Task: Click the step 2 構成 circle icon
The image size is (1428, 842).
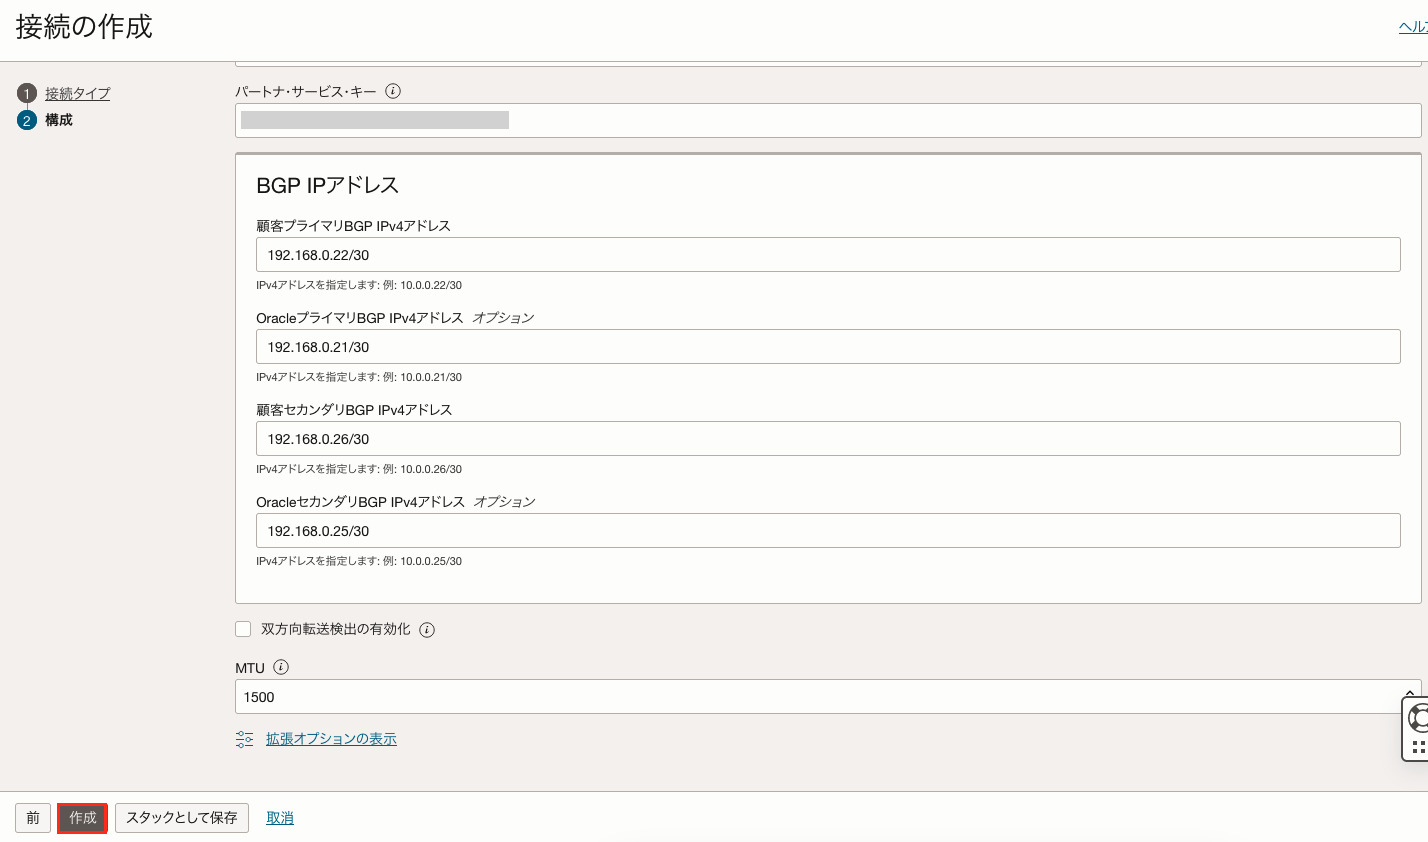Action: (x=27, y=119)
